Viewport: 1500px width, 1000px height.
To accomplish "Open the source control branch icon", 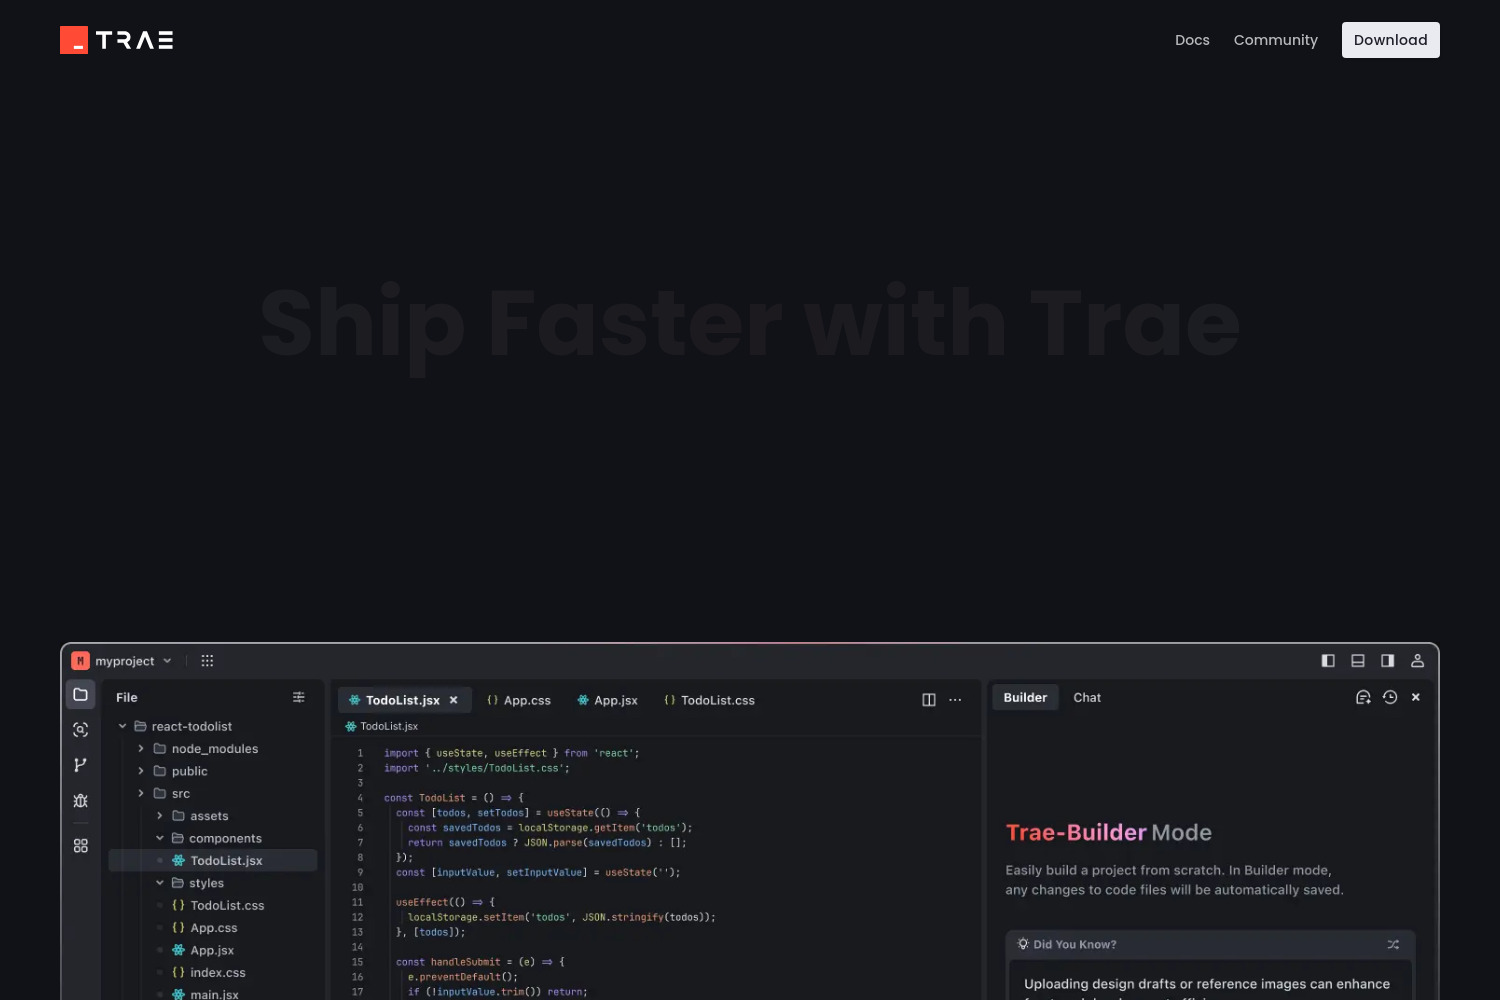I will coord(81,765).
